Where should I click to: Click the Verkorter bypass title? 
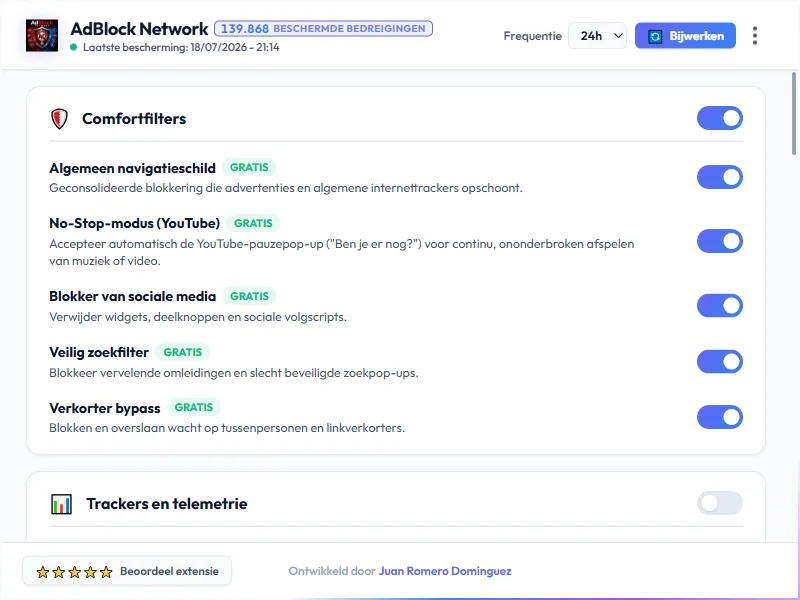(x=105, y=408)
